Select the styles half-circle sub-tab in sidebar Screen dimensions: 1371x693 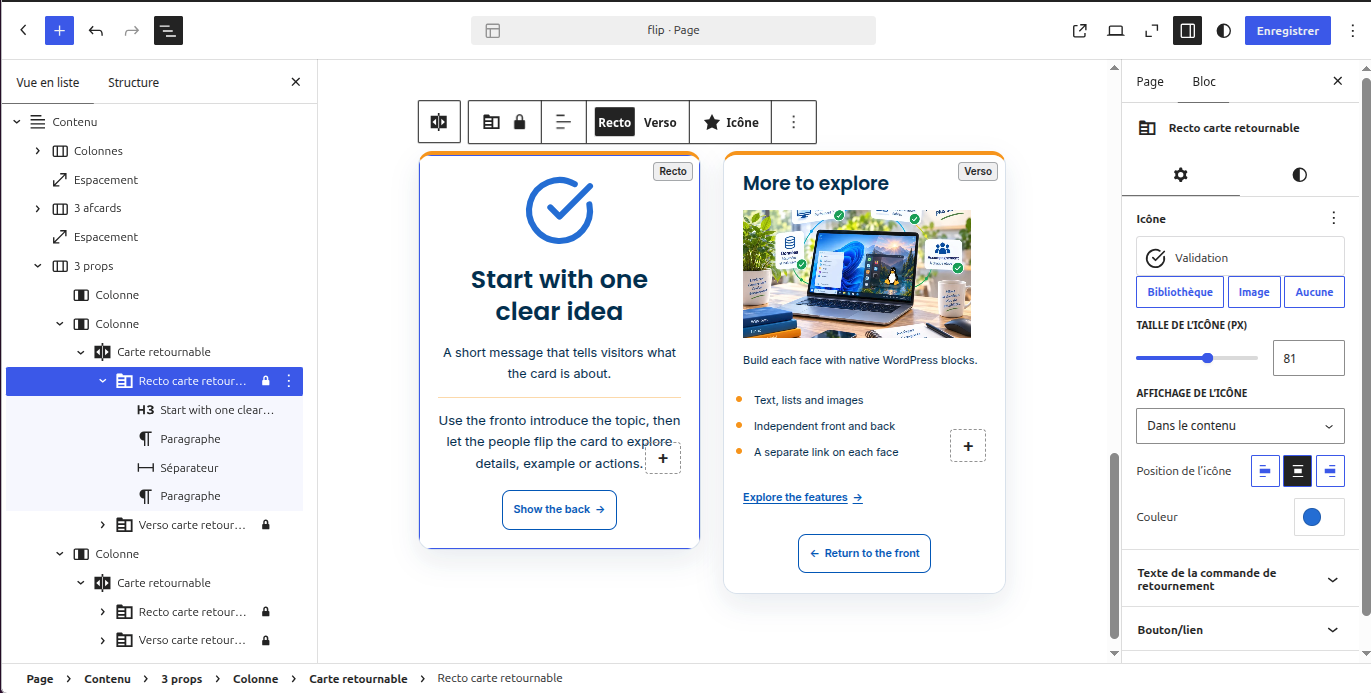[1299, 174]
